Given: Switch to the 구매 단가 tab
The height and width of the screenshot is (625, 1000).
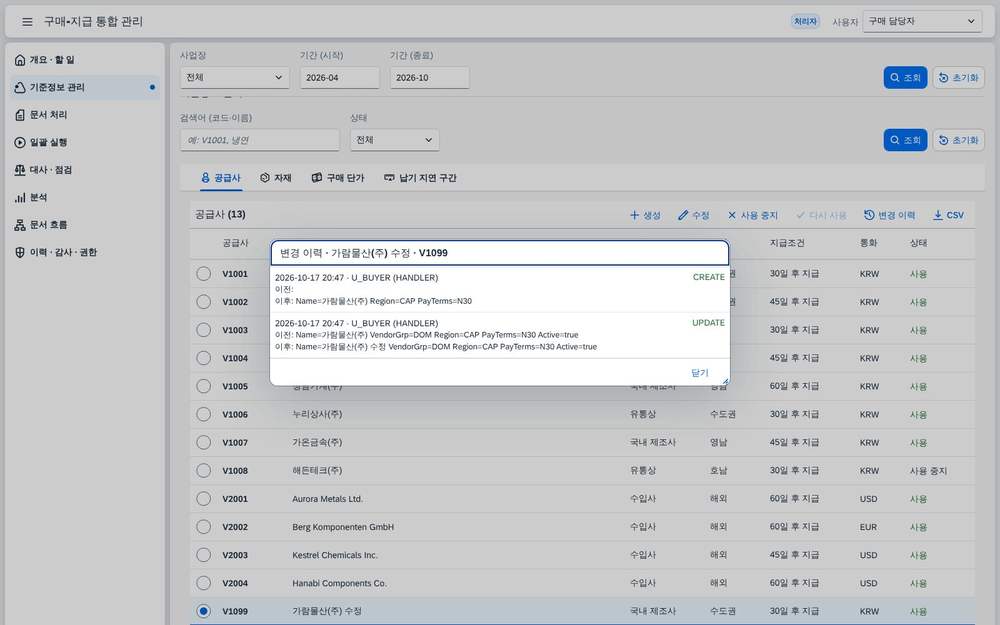Looking at the screenshot, I should (x=337, y=178).
